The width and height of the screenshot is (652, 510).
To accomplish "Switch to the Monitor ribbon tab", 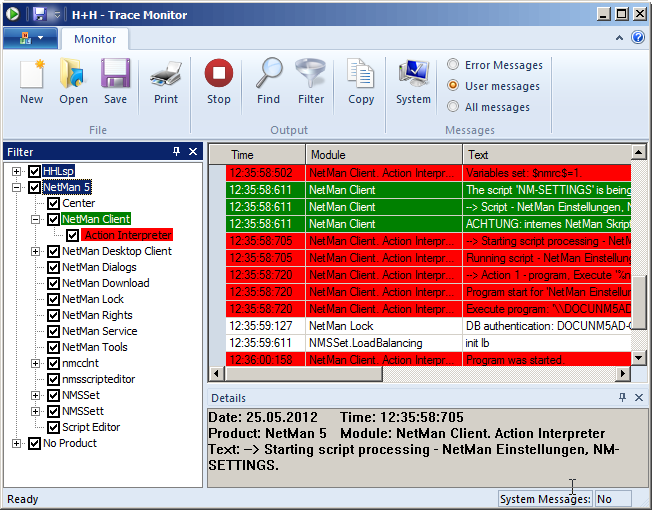I will click(95, 39).
